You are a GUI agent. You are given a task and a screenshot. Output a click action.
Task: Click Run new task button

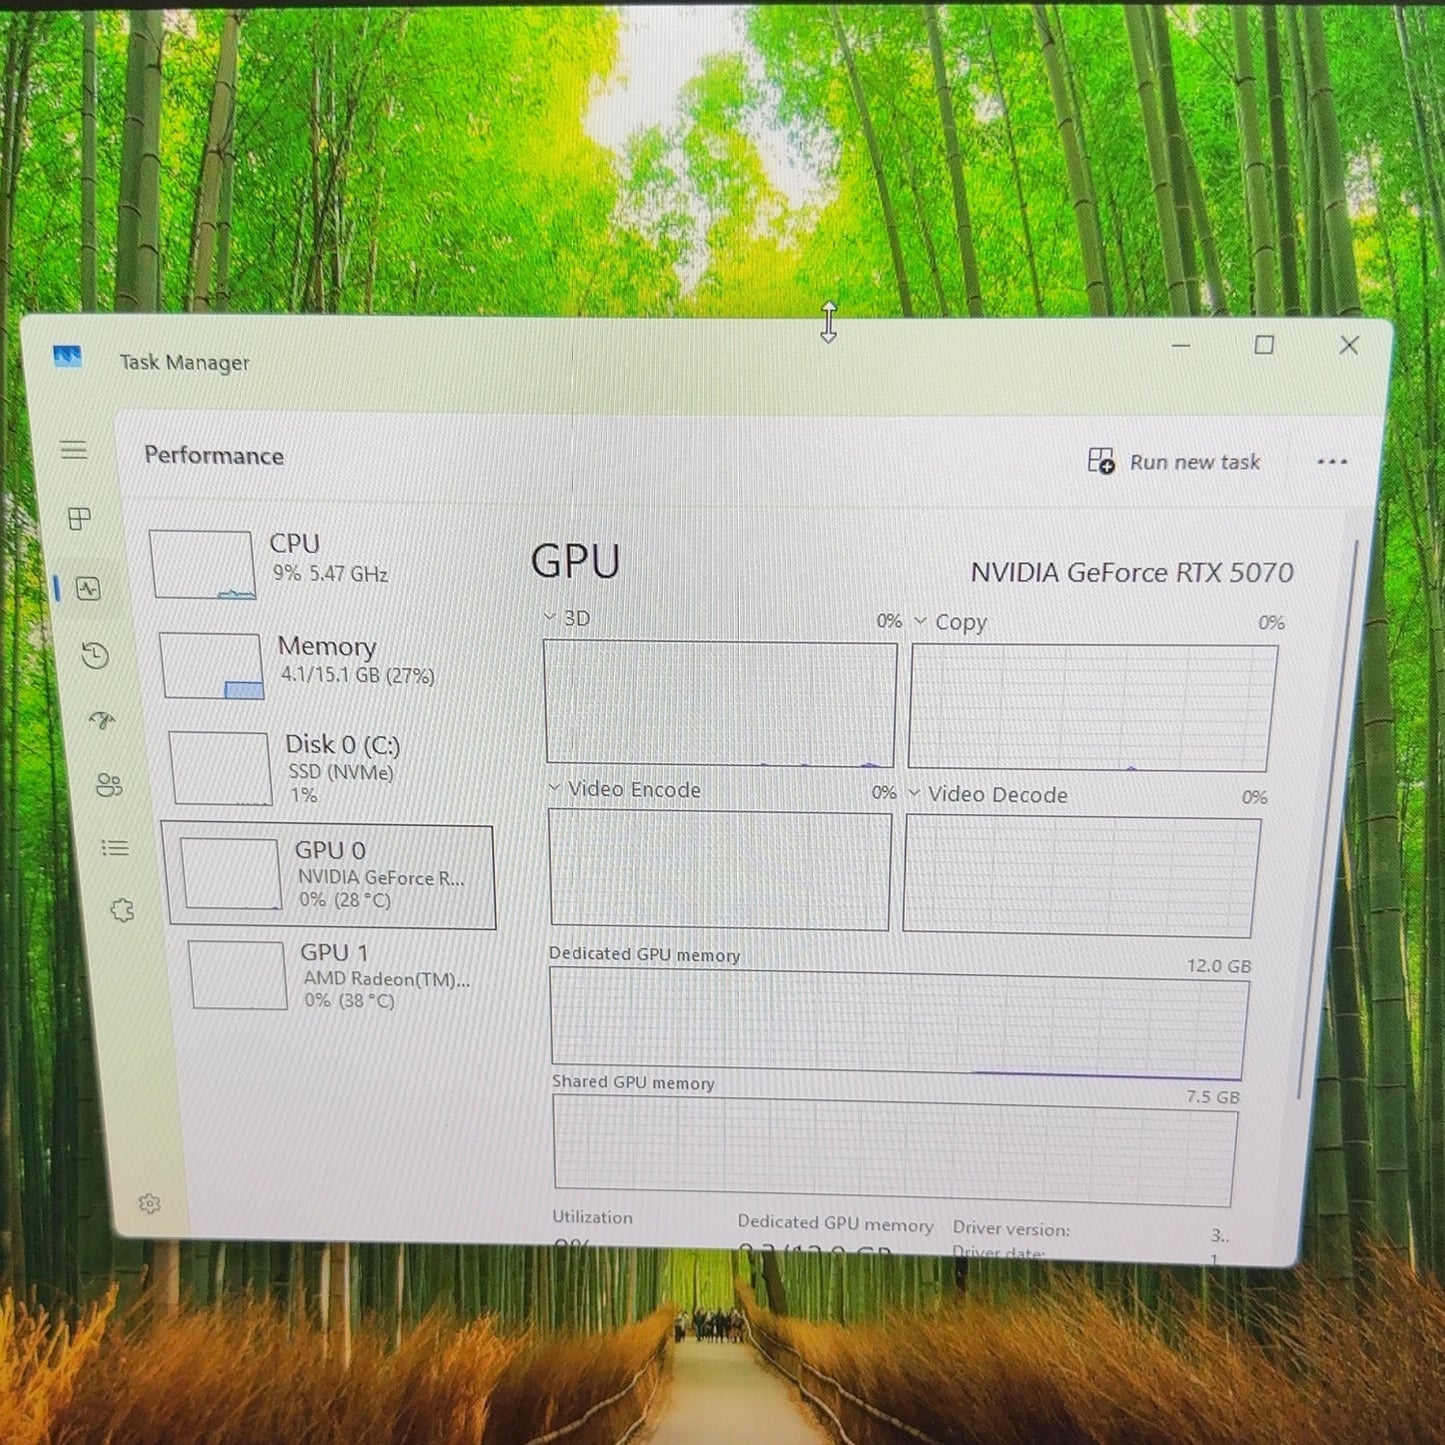click(1174, 461)
